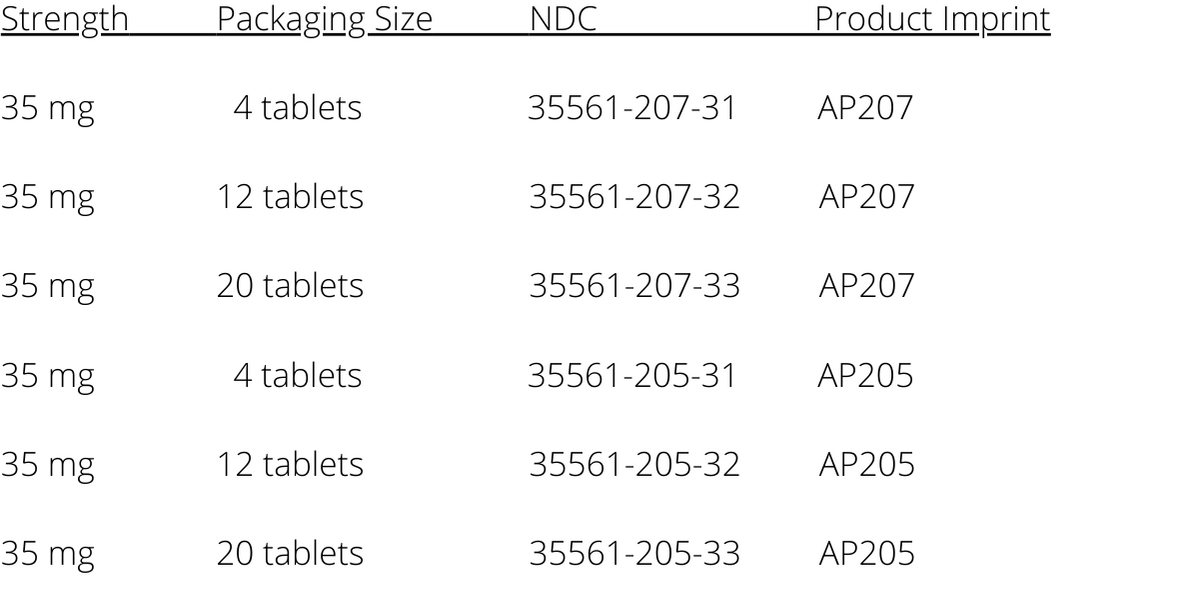The image size is (1181, 591).
Task: Select NDC code 35561-205-32
Action: click(x=634, y=465)
